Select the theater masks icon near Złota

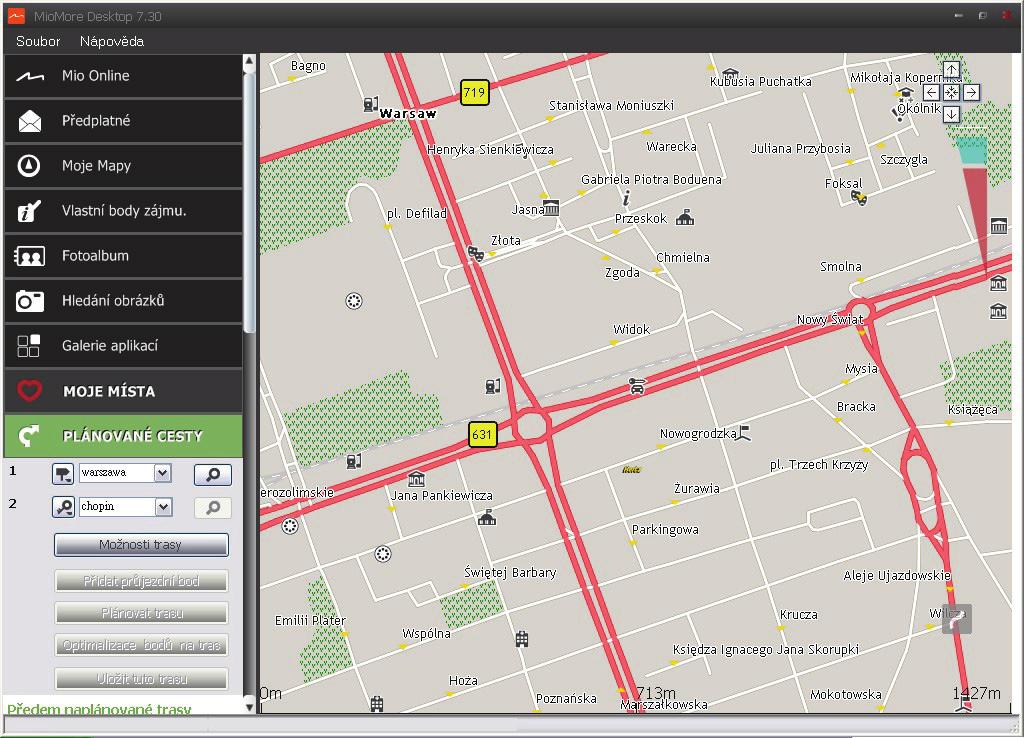pos(476,253)
